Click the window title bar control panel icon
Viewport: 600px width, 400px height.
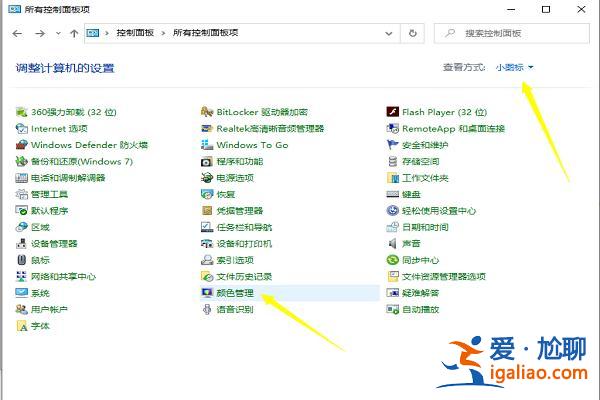pos(14,8)
